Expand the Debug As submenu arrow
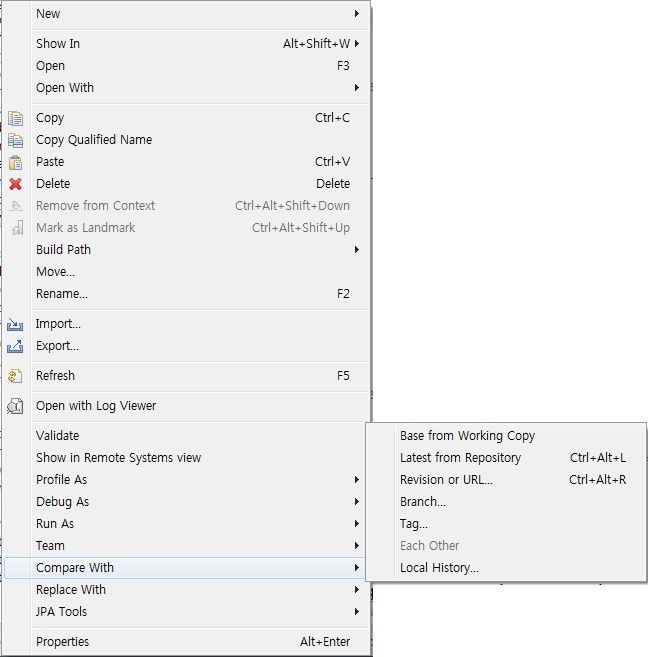Viewport: 648px width, 657px height. click(356, 502)
